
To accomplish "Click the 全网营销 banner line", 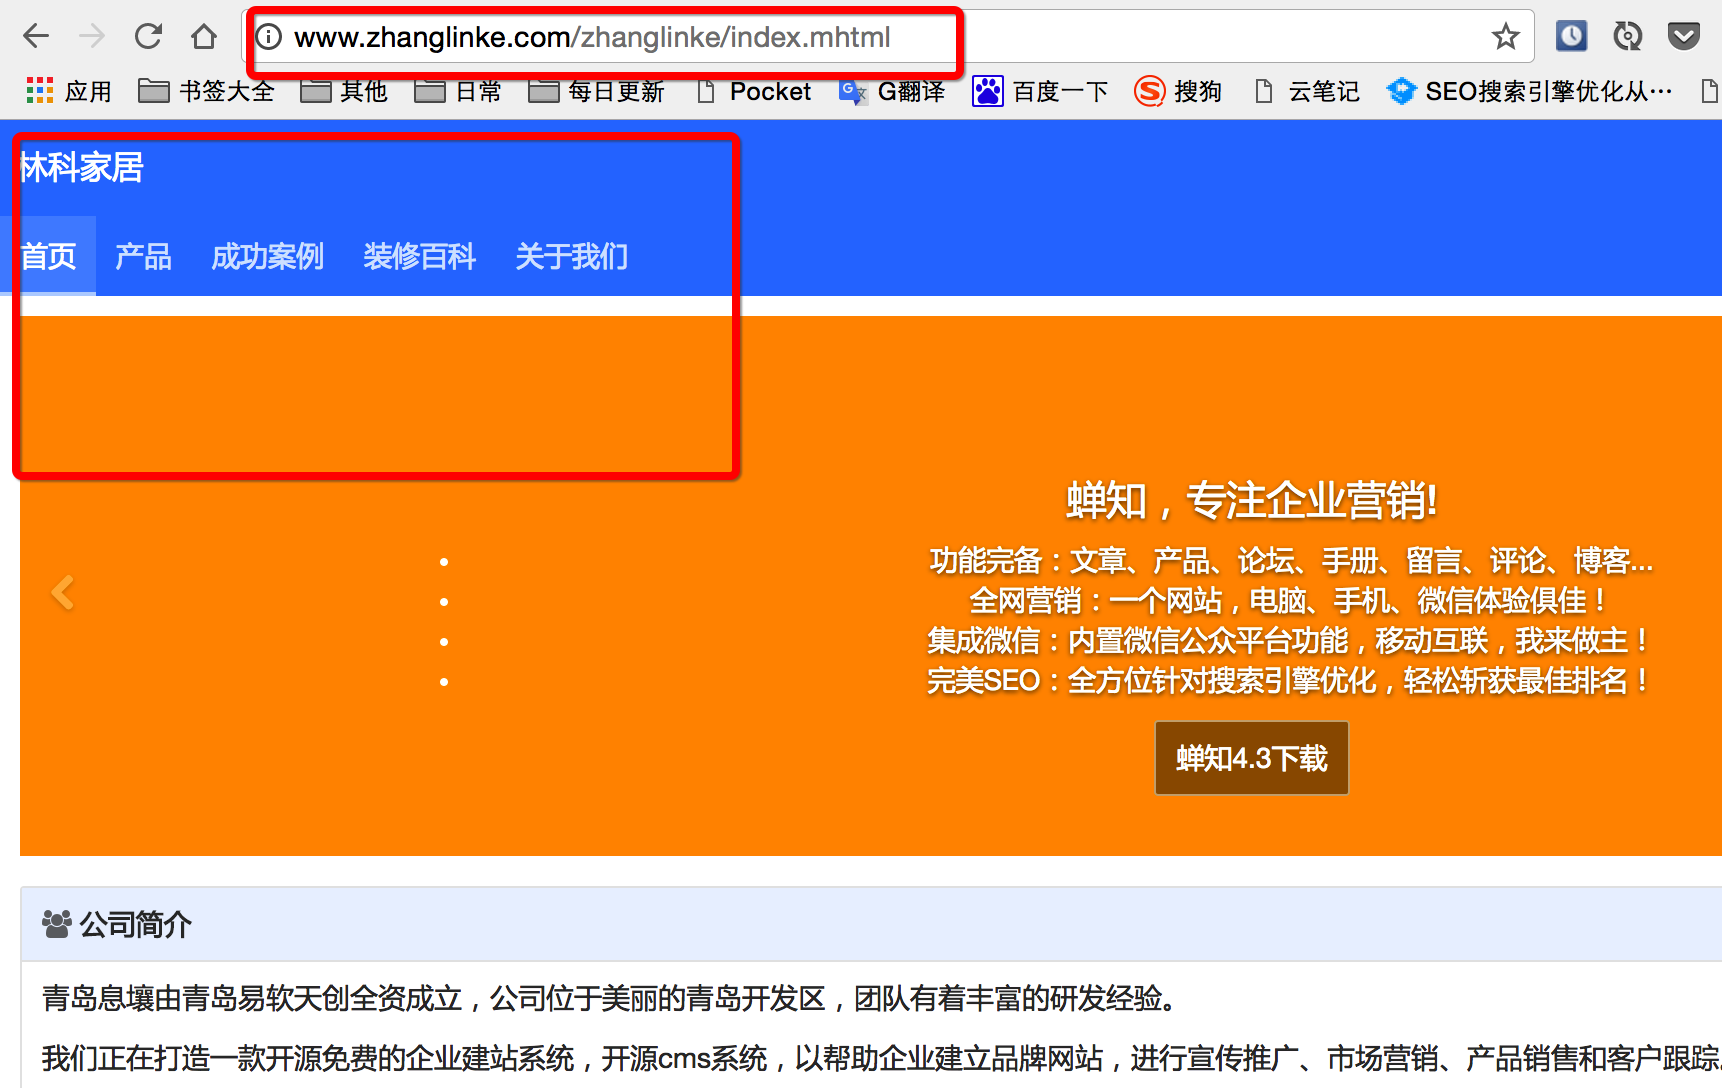I will click(1288, 601).
